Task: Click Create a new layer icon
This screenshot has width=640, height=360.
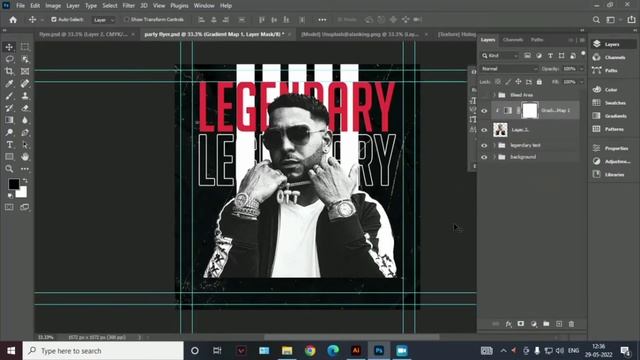Action: tap(559, 324)
